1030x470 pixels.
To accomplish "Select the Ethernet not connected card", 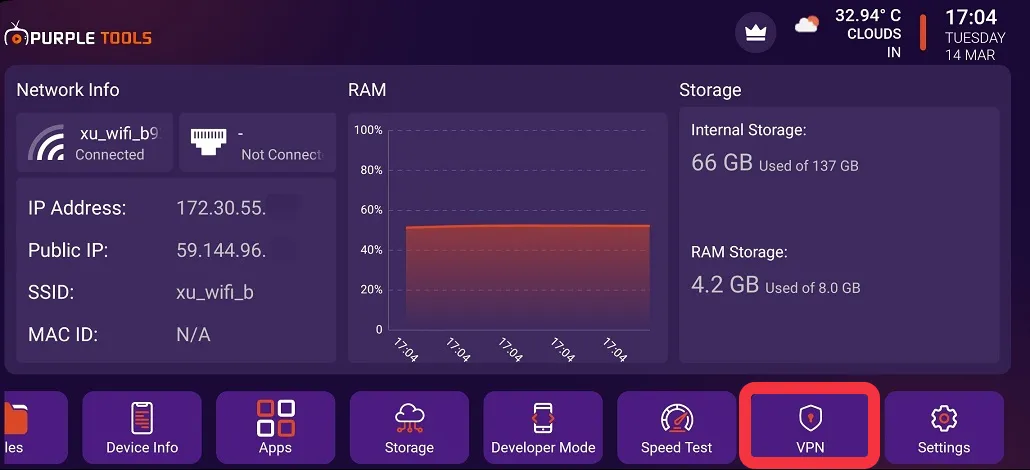I will (x=258, y=143).
